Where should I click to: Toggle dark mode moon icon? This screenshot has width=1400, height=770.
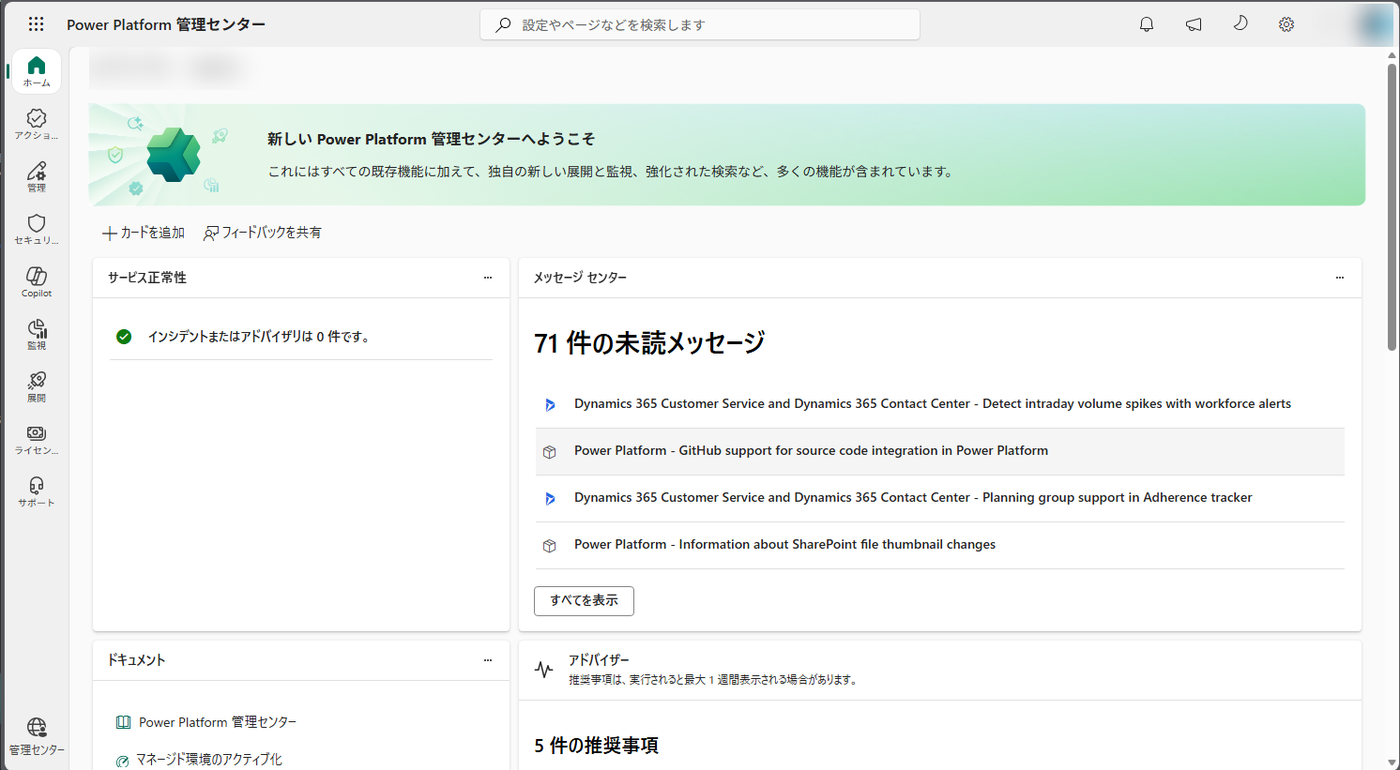coord(1241,24)
